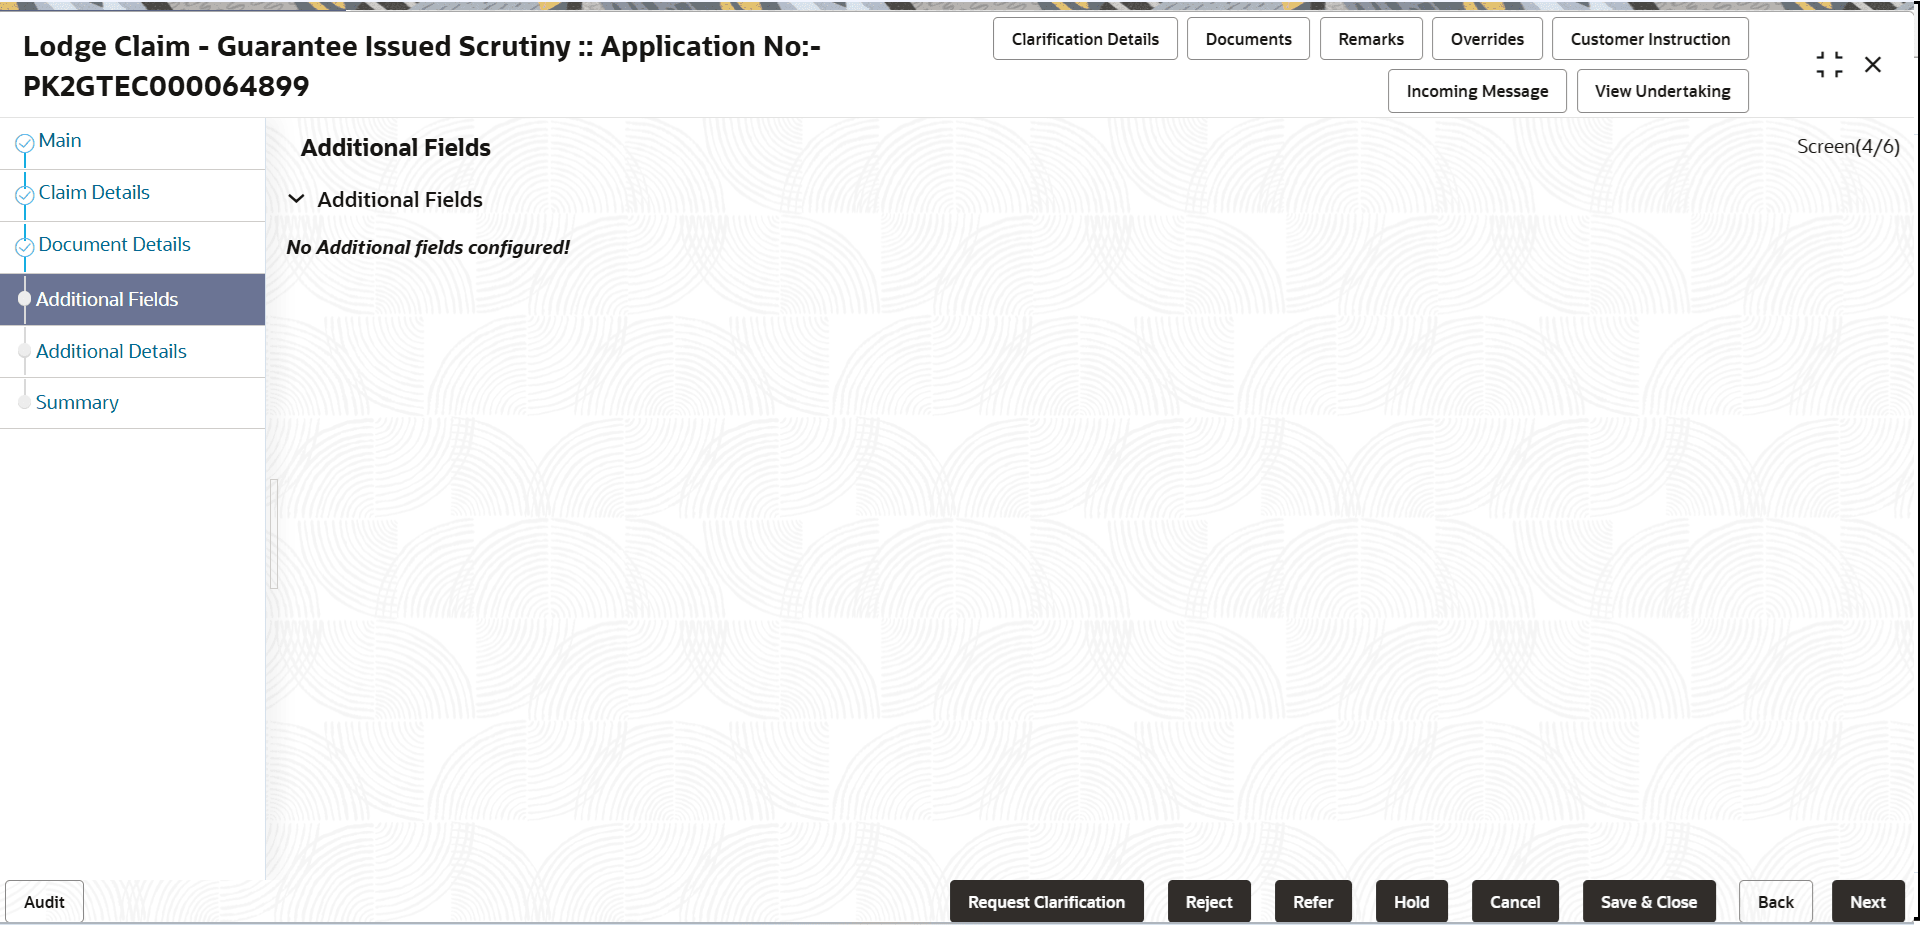Select the progress dot beside Additional Details
The image size is (1920, 925).
tap(24, 351)
